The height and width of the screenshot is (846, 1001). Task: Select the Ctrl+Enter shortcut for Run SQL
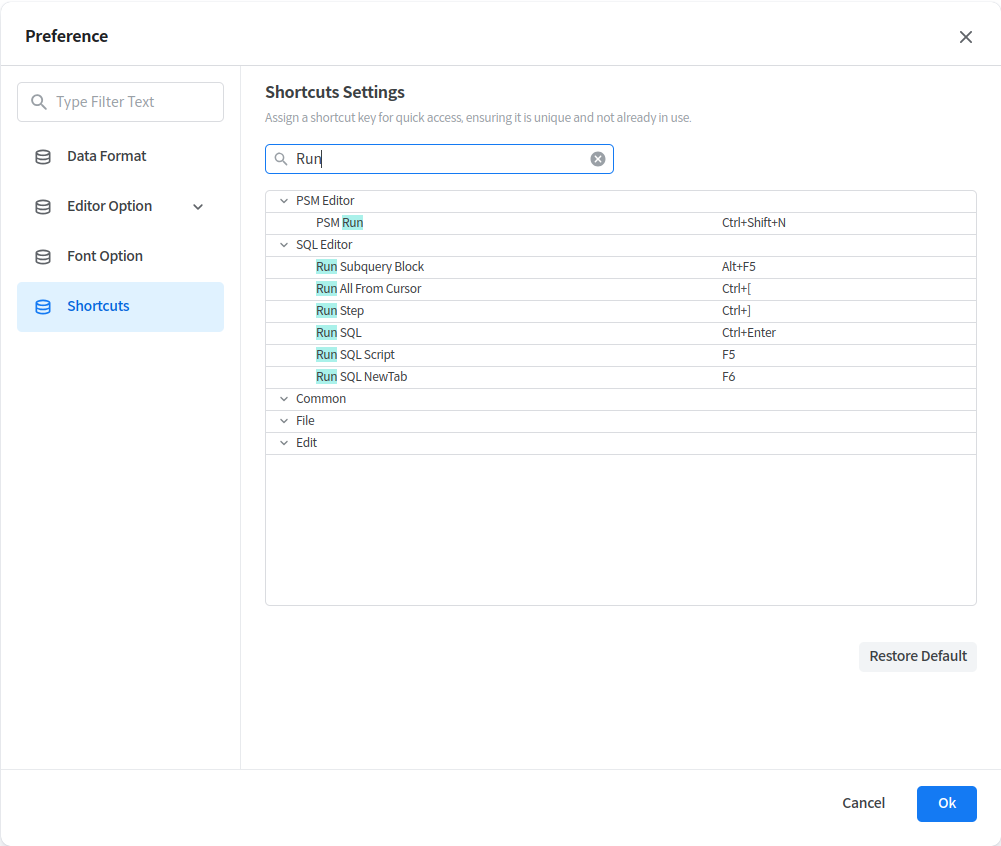click(x=748, y=333)
